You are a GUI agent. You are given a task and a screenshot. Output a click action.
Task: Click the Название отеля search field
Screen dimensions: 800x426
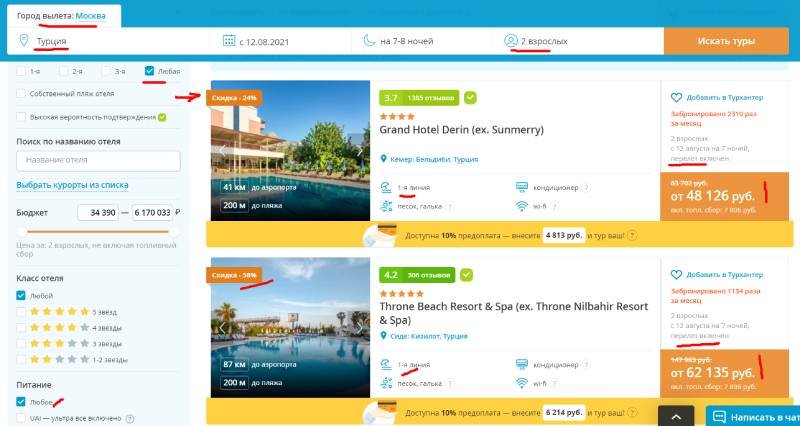pos(98,160)
